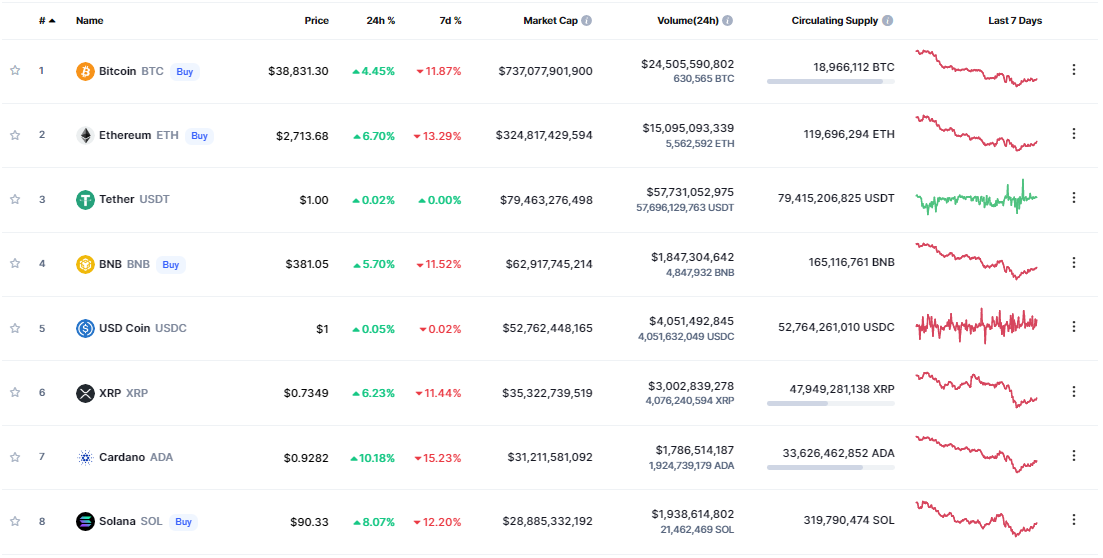This screenshot has width=1103, height=558.
Task: Click Buy button next to BNB
Action: coord(170,265)
